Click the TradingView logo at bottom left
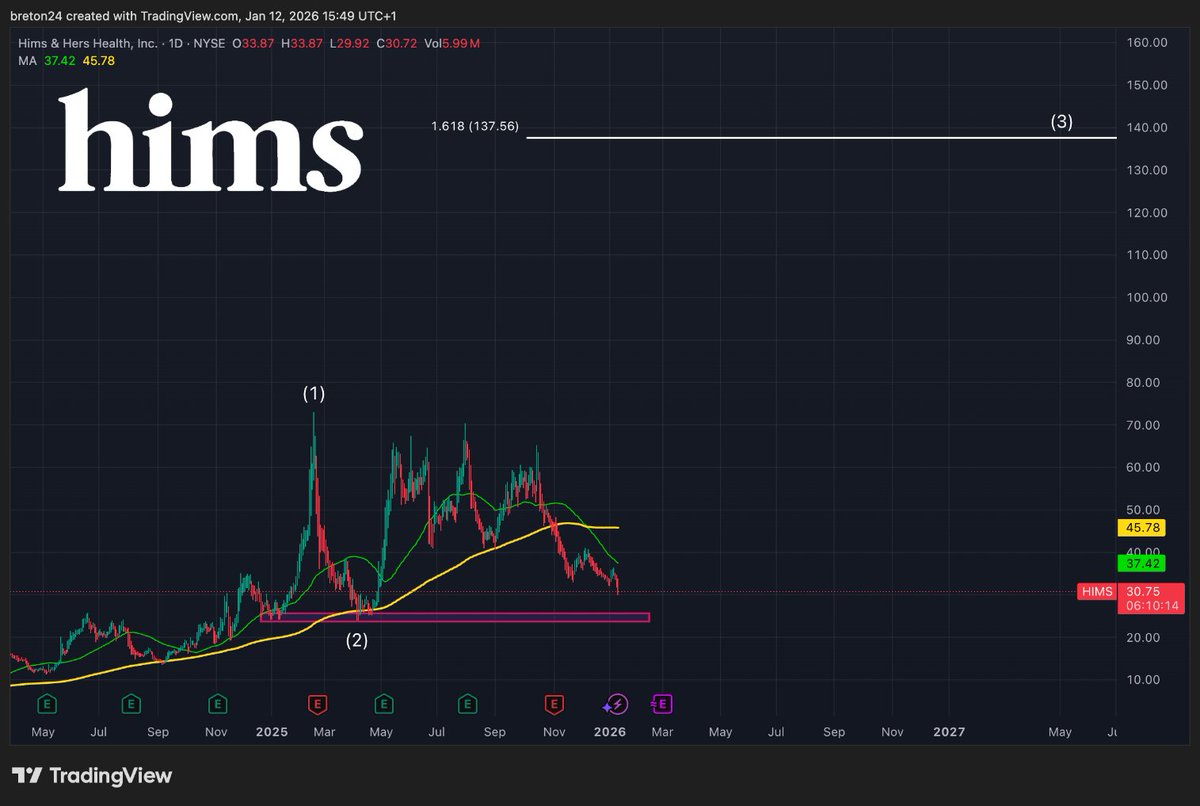The height and width of the screenshot is (806, 1200). [x=90, y=775]
